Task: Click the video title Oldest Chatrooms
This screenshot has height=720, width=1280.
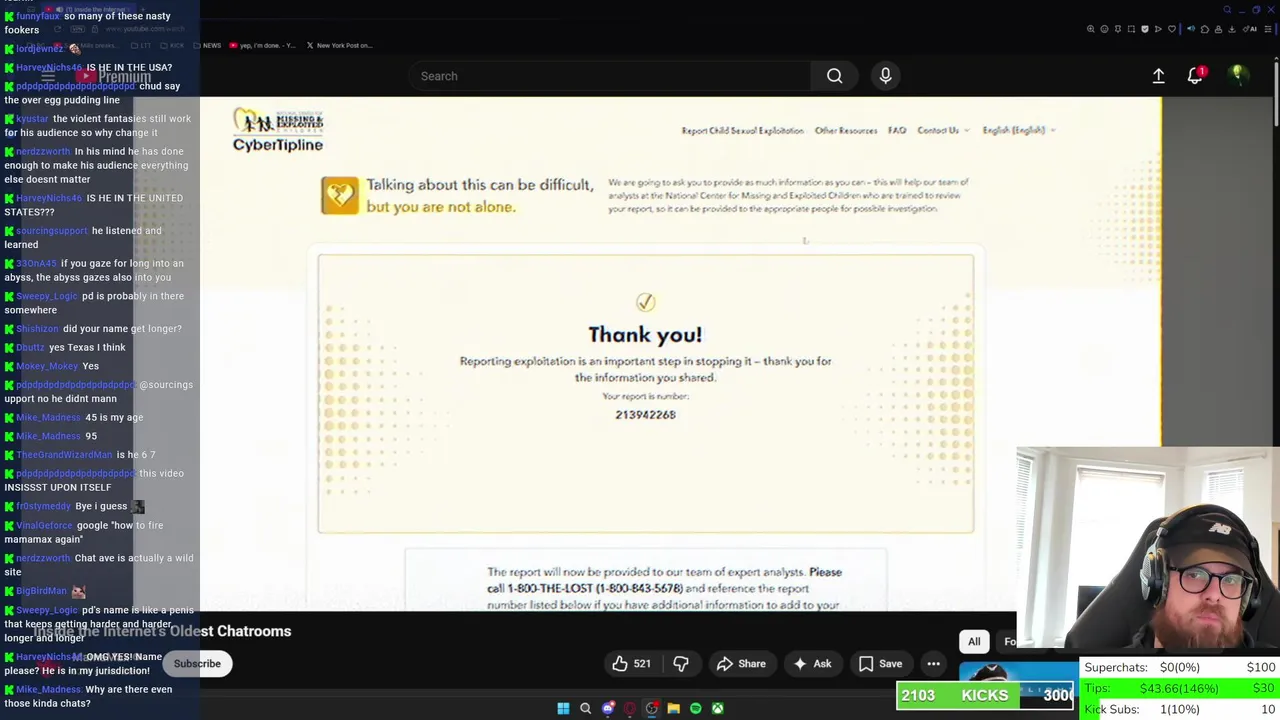Action: coord(162,631)
